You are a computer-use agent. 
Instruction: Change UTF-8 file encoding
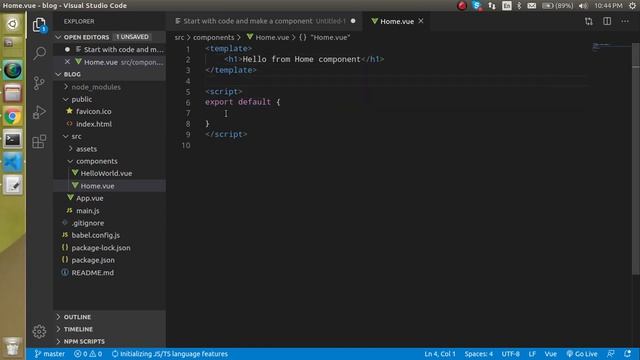tap(511, 354)
